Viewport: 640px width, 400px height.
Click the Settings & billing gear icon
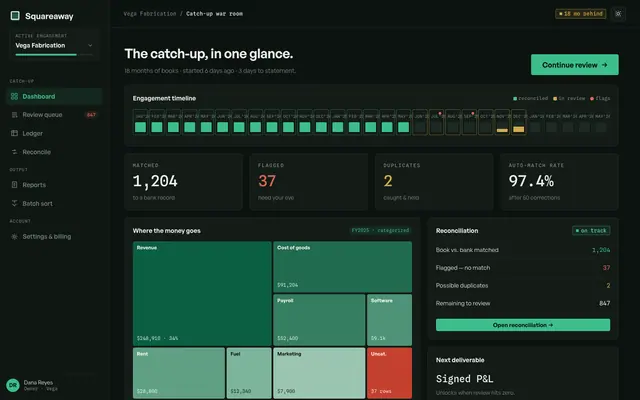14,236
